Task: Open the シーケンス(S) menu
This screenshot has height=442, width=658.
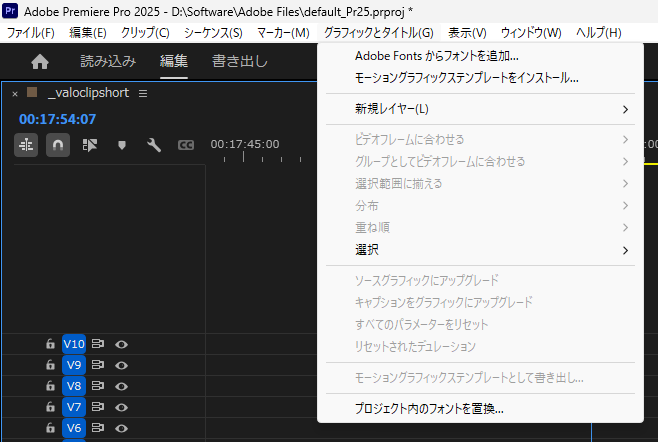Action: pyautogui.click(x=213, y=33)
